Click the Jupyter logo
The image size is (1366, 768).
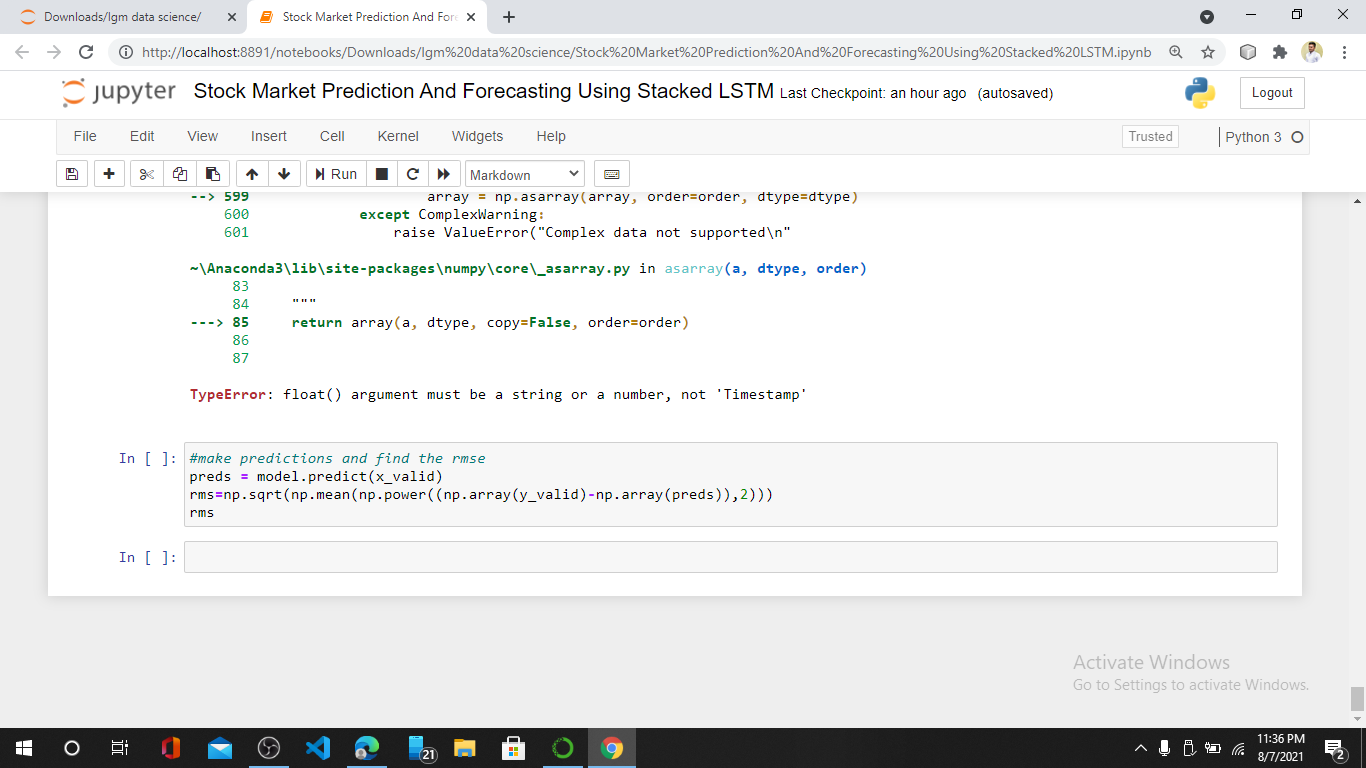point(118,92)
